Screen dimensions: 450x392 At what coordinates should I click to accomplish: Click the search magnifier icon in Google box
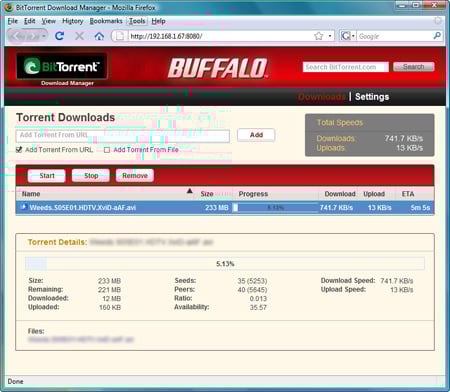(x=437, y=35)
